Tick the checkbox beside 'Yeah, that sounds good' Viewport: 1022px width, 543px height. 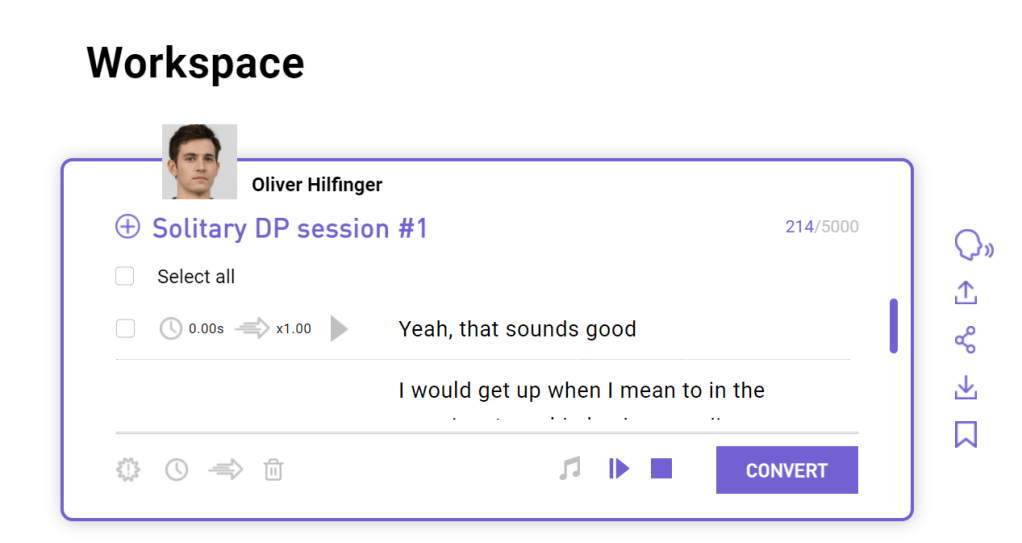pyautogui.click(x=125, y=328)
